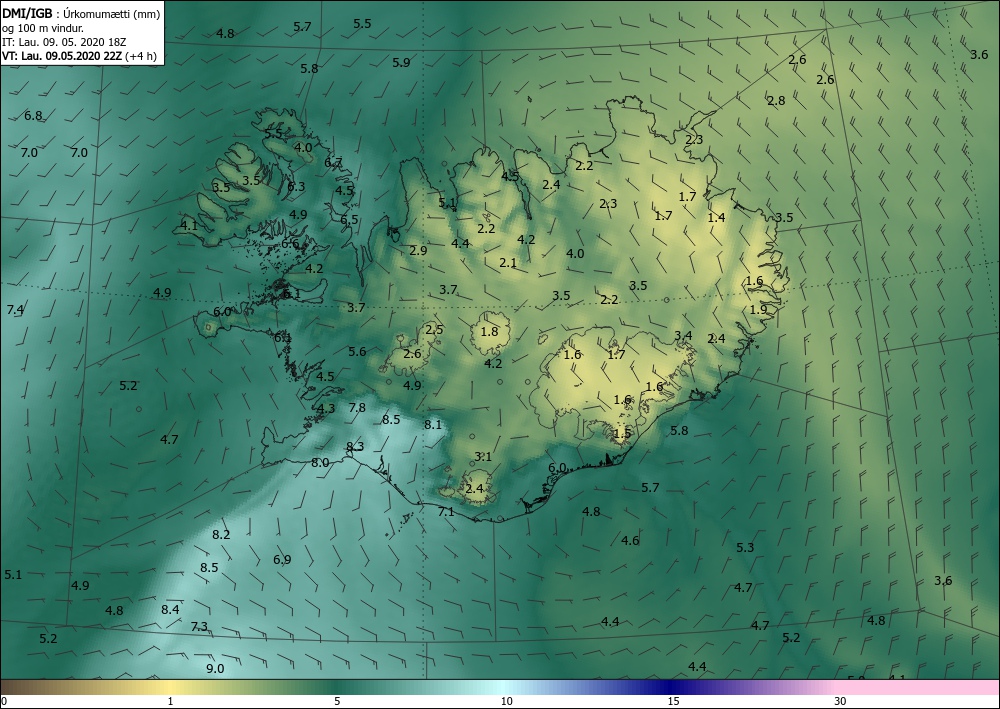Image resolution: width=1000 pixels, height=709 pixels.
Task: Click the 2.5 value beside the glacier outline
Action: 434,330
